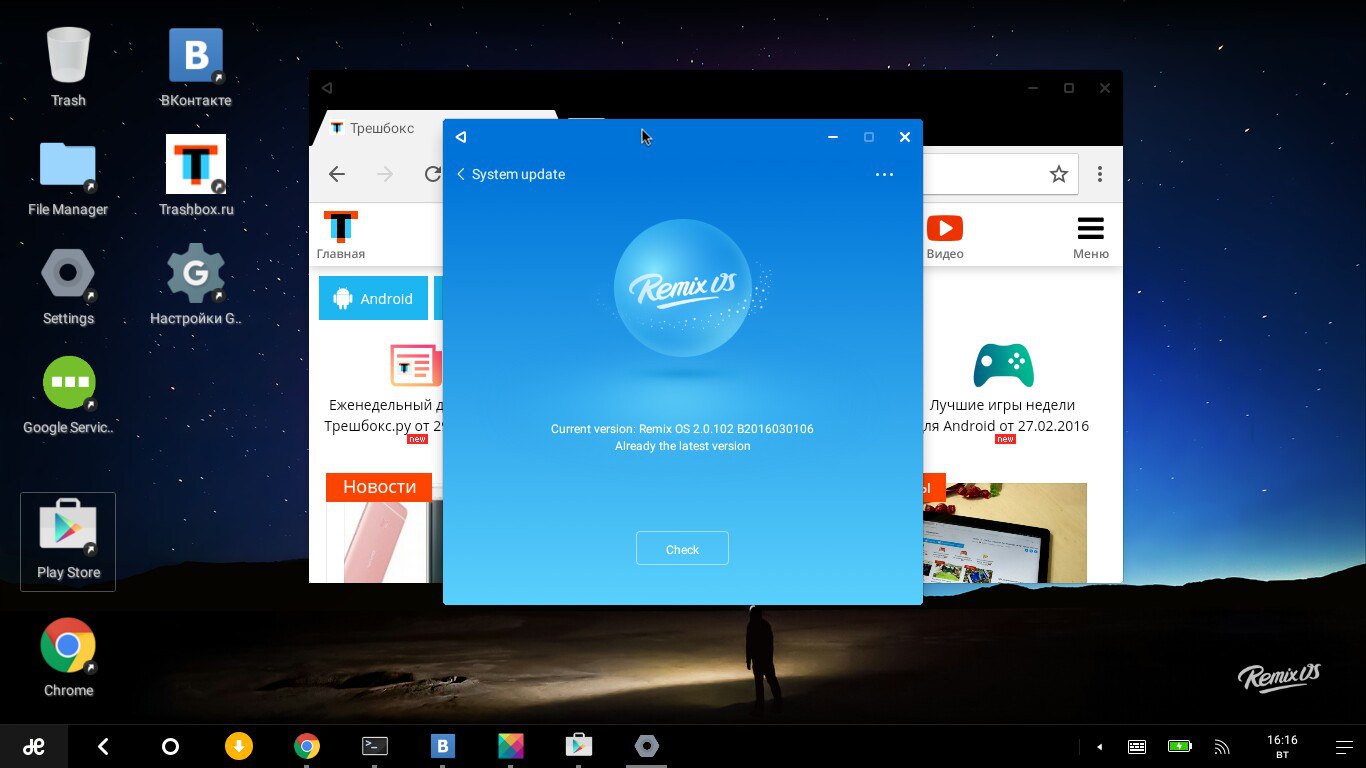The height and width of the screenshot is (768, 1366).
Task: Switch to Chrome from the taskbar
Action: tap(306, 746)
